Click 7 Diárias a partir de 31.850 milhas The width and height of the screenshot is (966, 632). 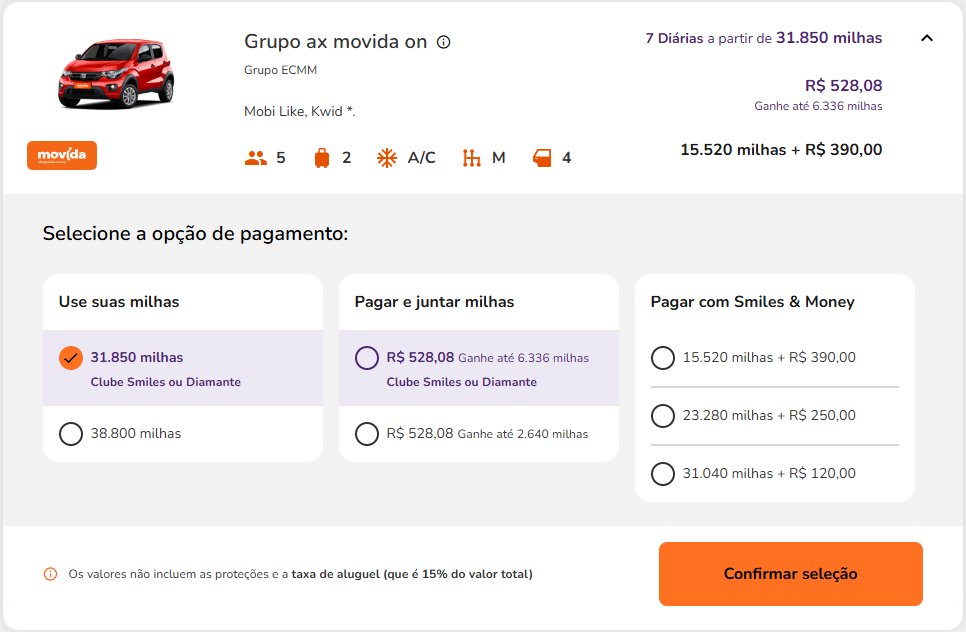point(763,38)
